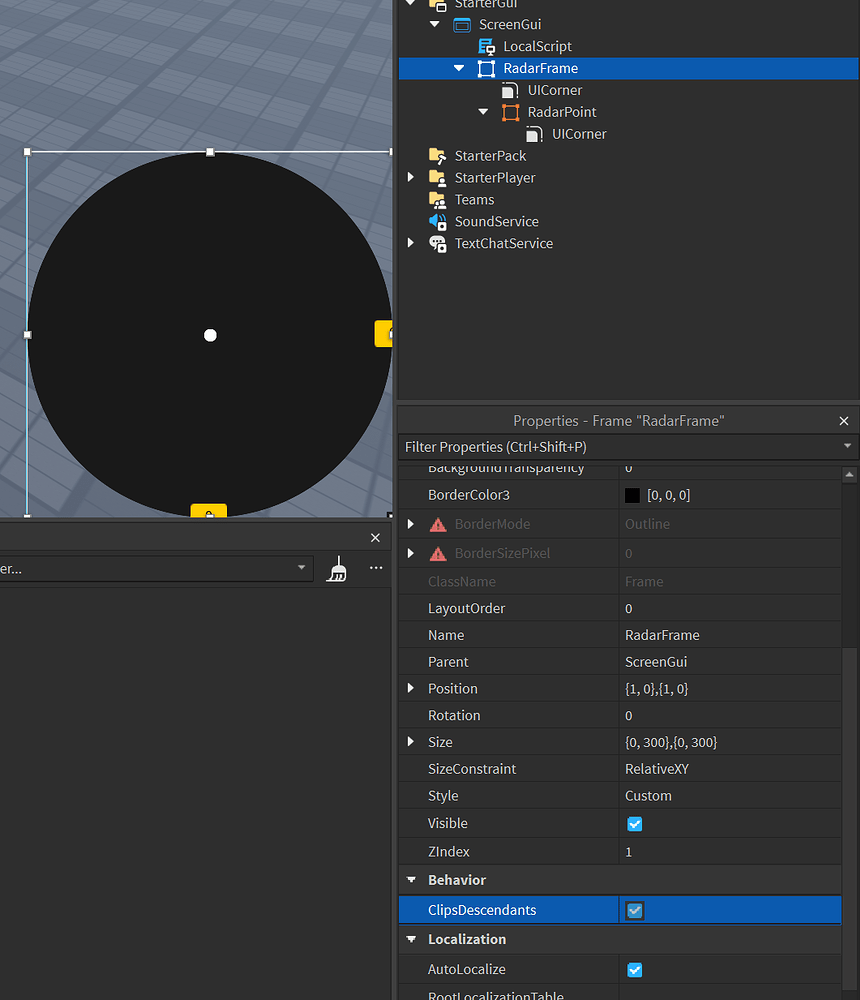
Task: Uncheck the Visible property checkbox
Action: [634, 823]
